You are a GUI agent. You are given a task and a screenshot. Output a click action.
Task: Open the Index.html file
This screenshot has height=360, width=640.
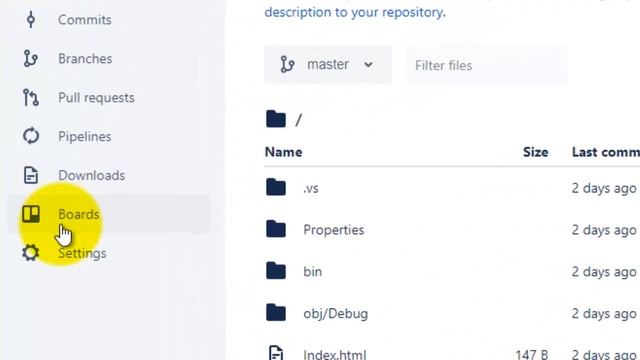(x=335, y=354)
